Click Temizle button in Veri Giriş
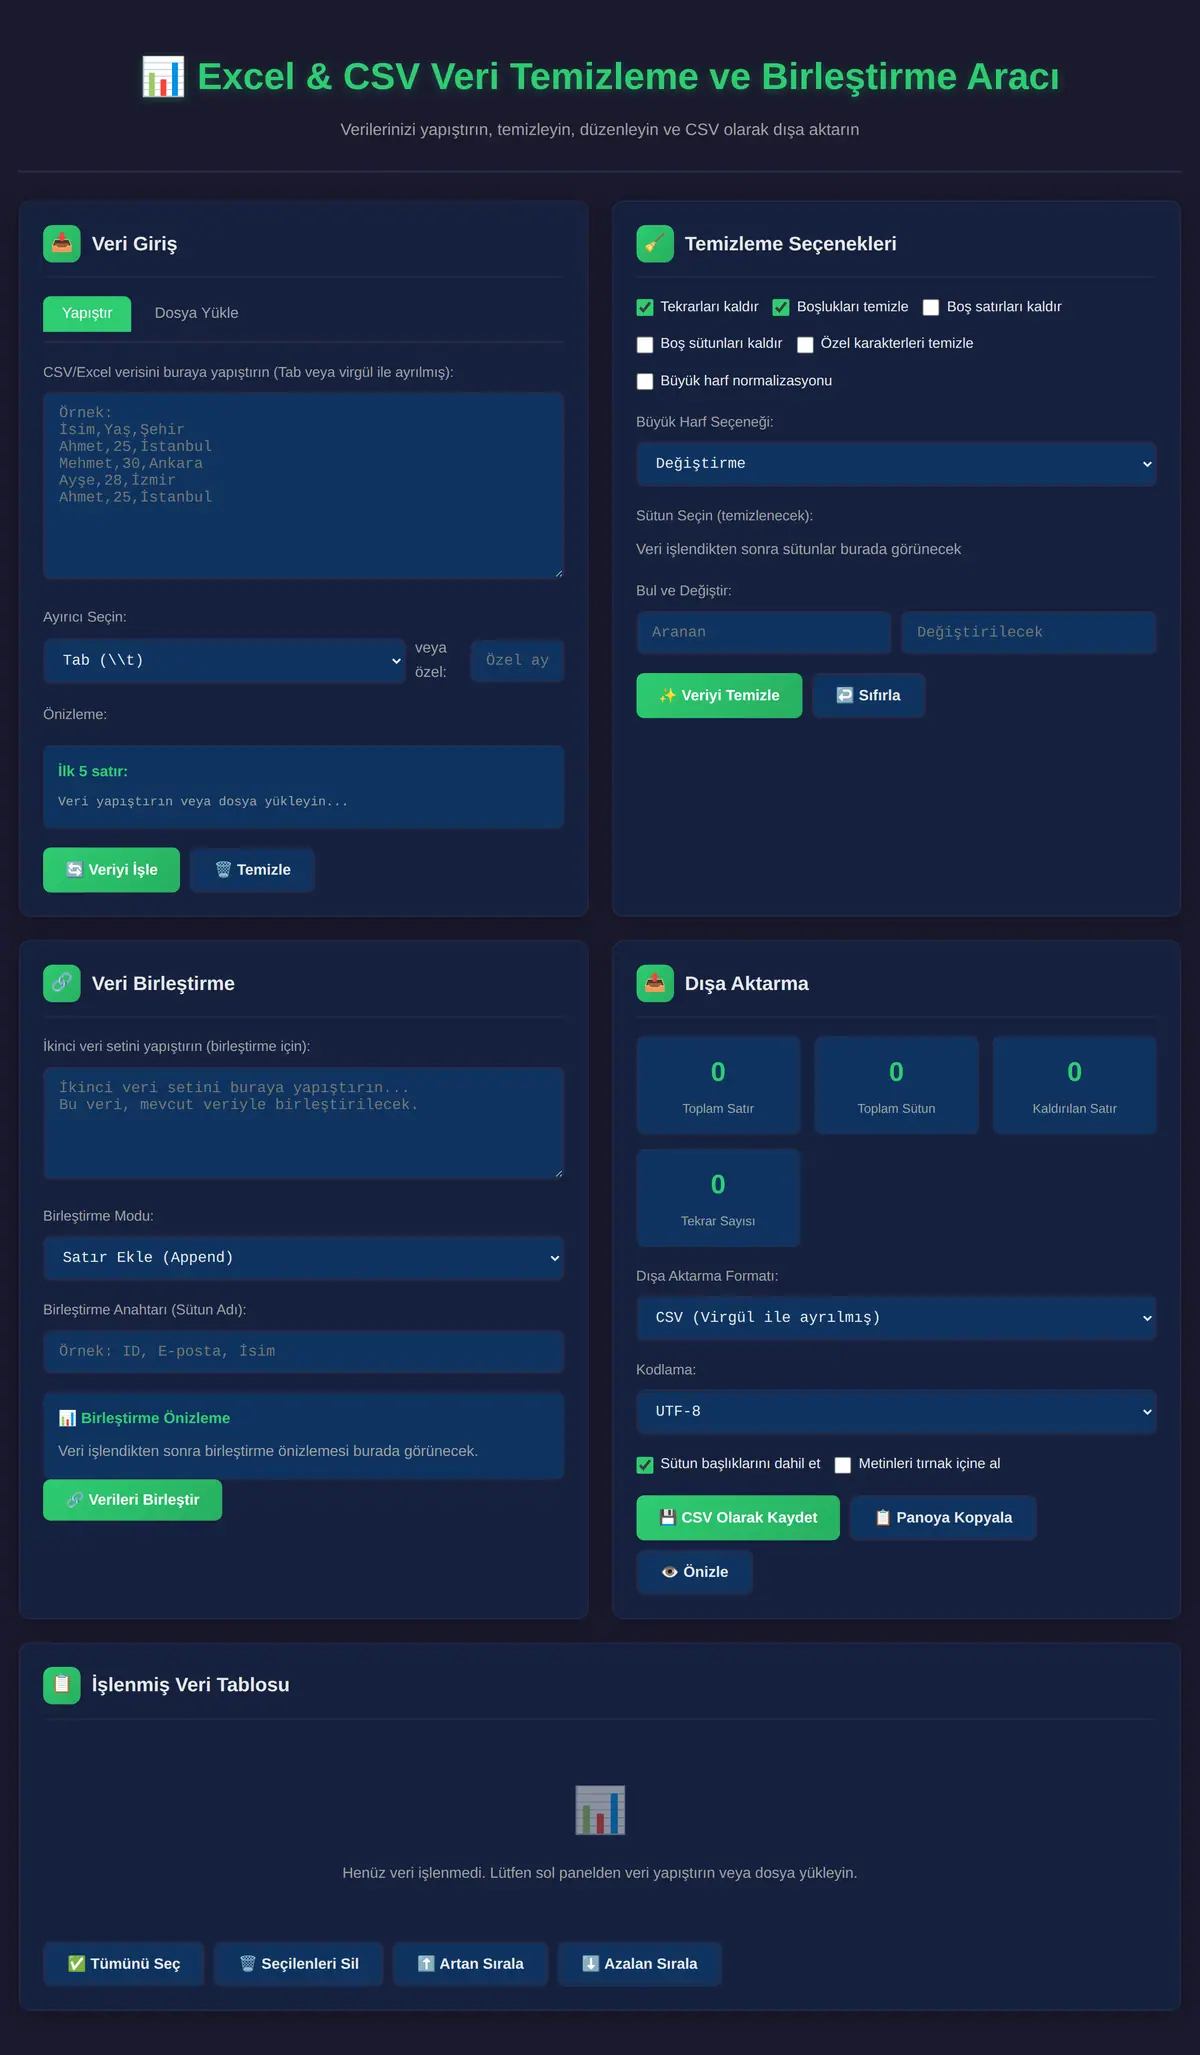 (x=252, y=870)
